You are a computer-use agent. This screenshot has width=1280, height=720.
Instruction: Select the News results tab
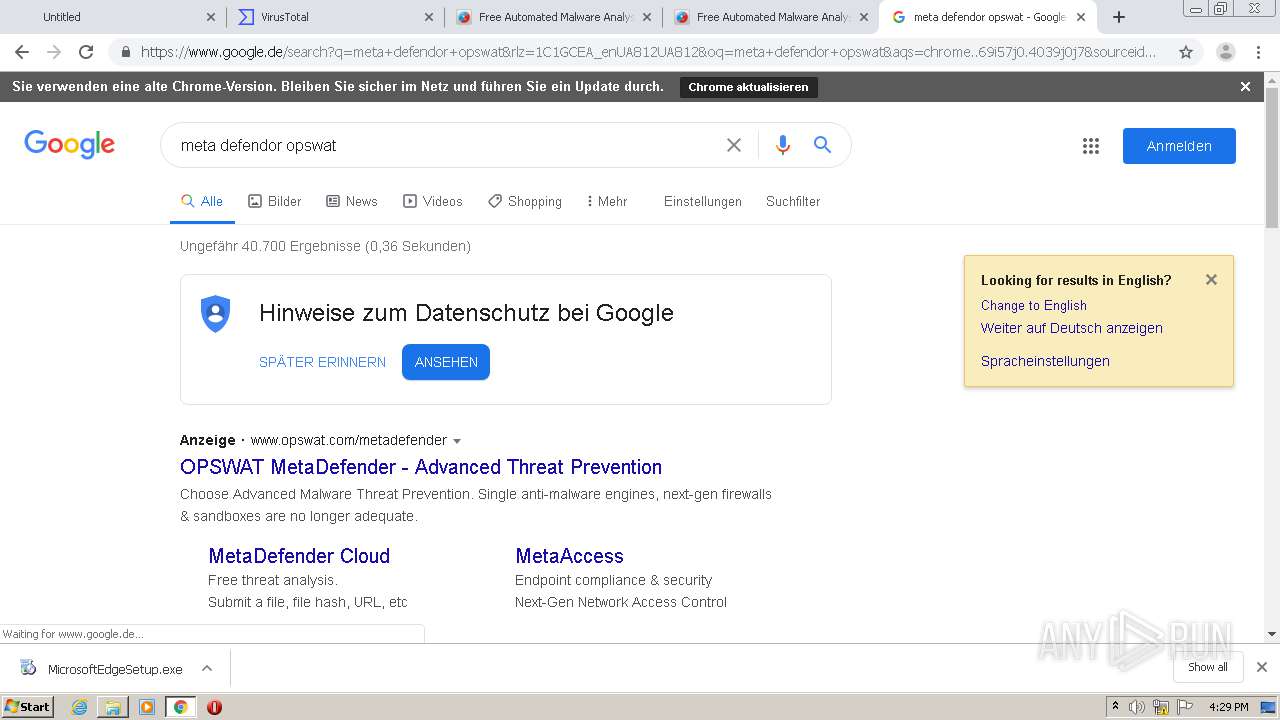pyautogui.click(x=352, y=201)
